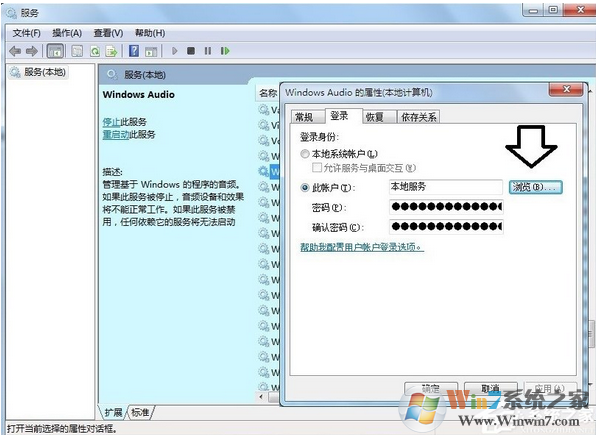596x435 pixels.
Task: Open the Help question mark icon
Action: click(134, 51)
